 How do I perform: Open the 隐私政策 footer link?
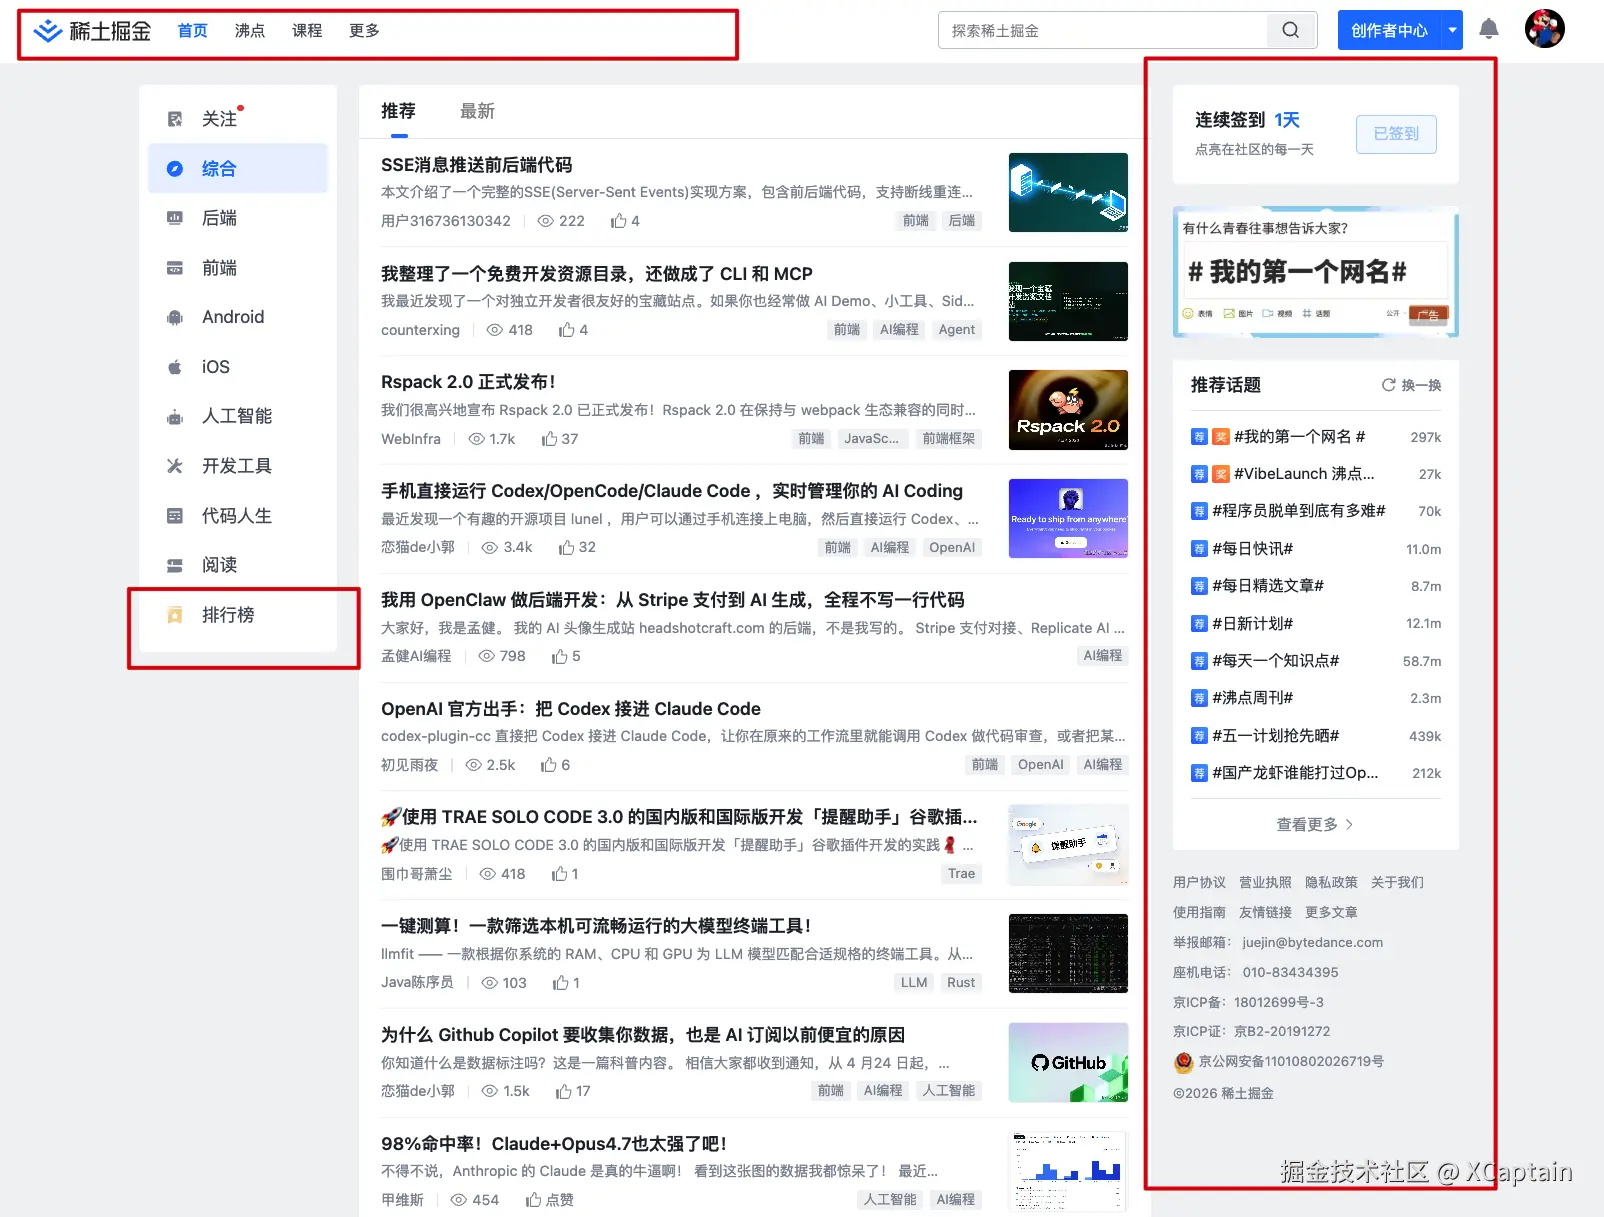[1331, 882]
